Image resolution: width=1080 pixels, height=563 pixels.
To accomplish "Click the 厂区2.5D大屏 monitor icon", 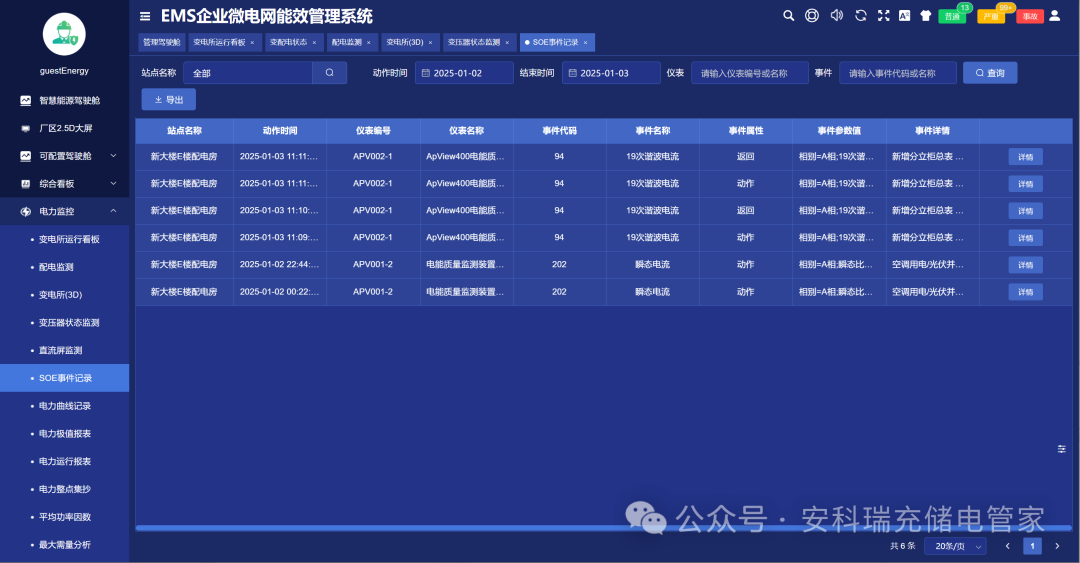I will pos(25,128).
